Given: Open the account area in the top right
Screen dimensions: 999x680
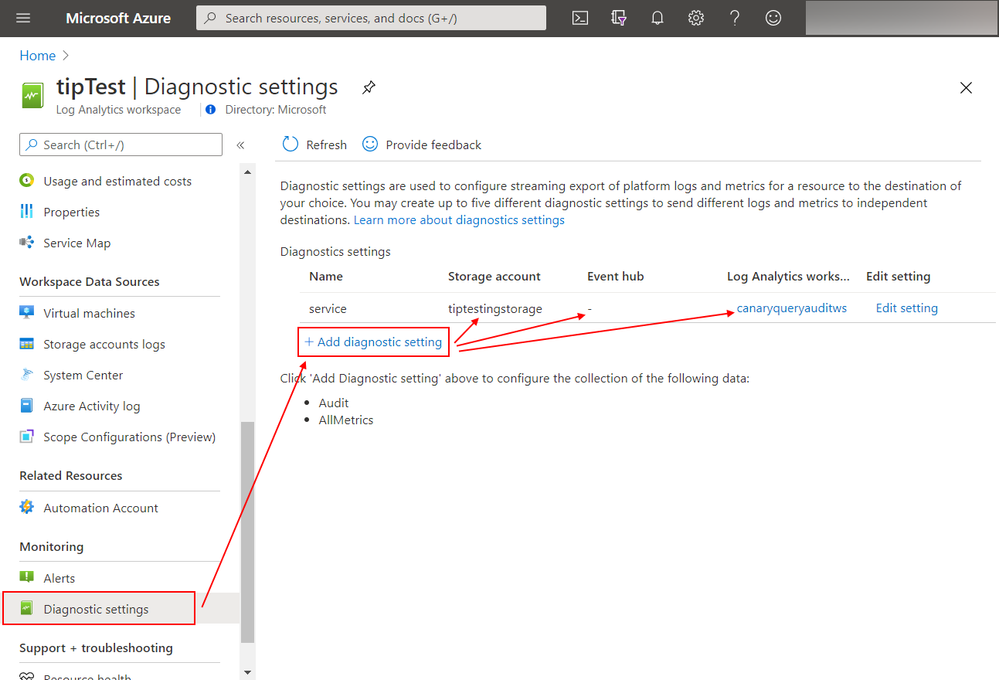Looking at the screenshot, I should pos(901,18).
